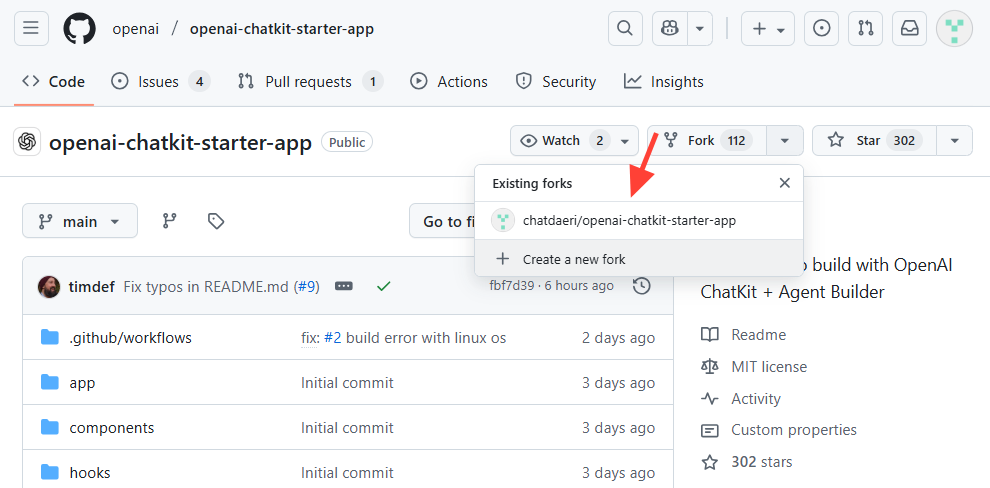Click openai-chatkit-starter-app breadcrumb link

(282, 29)
